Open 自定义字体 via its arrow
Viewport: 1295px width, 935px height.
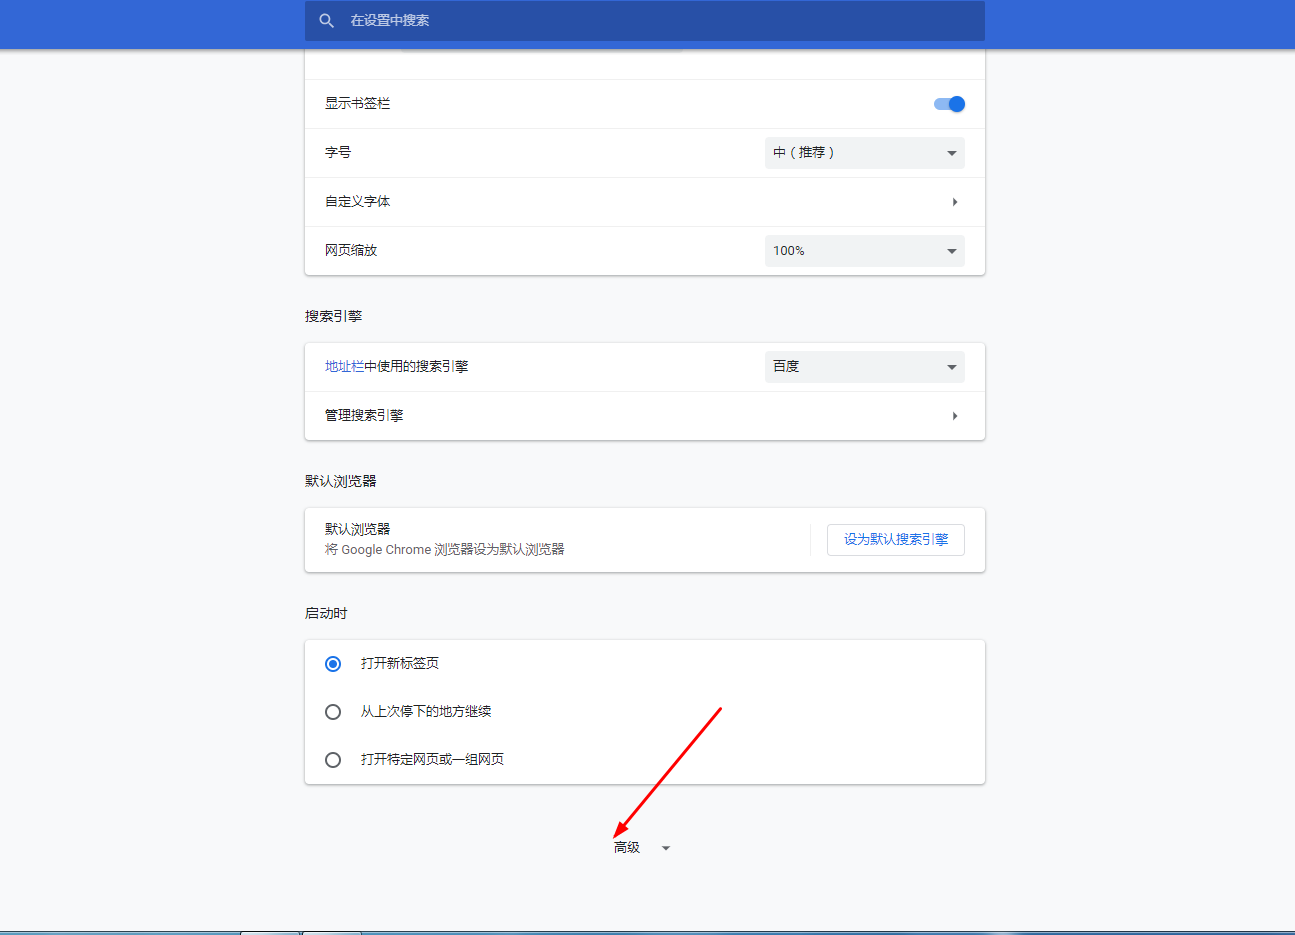(955, 202)
